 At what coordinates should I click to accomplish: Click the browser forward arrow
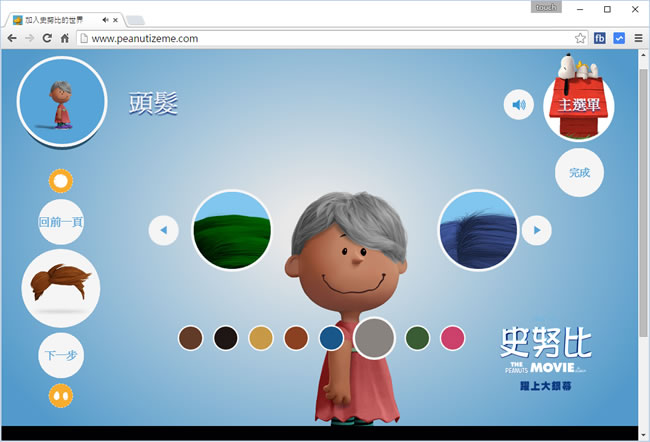click(29, 38)
